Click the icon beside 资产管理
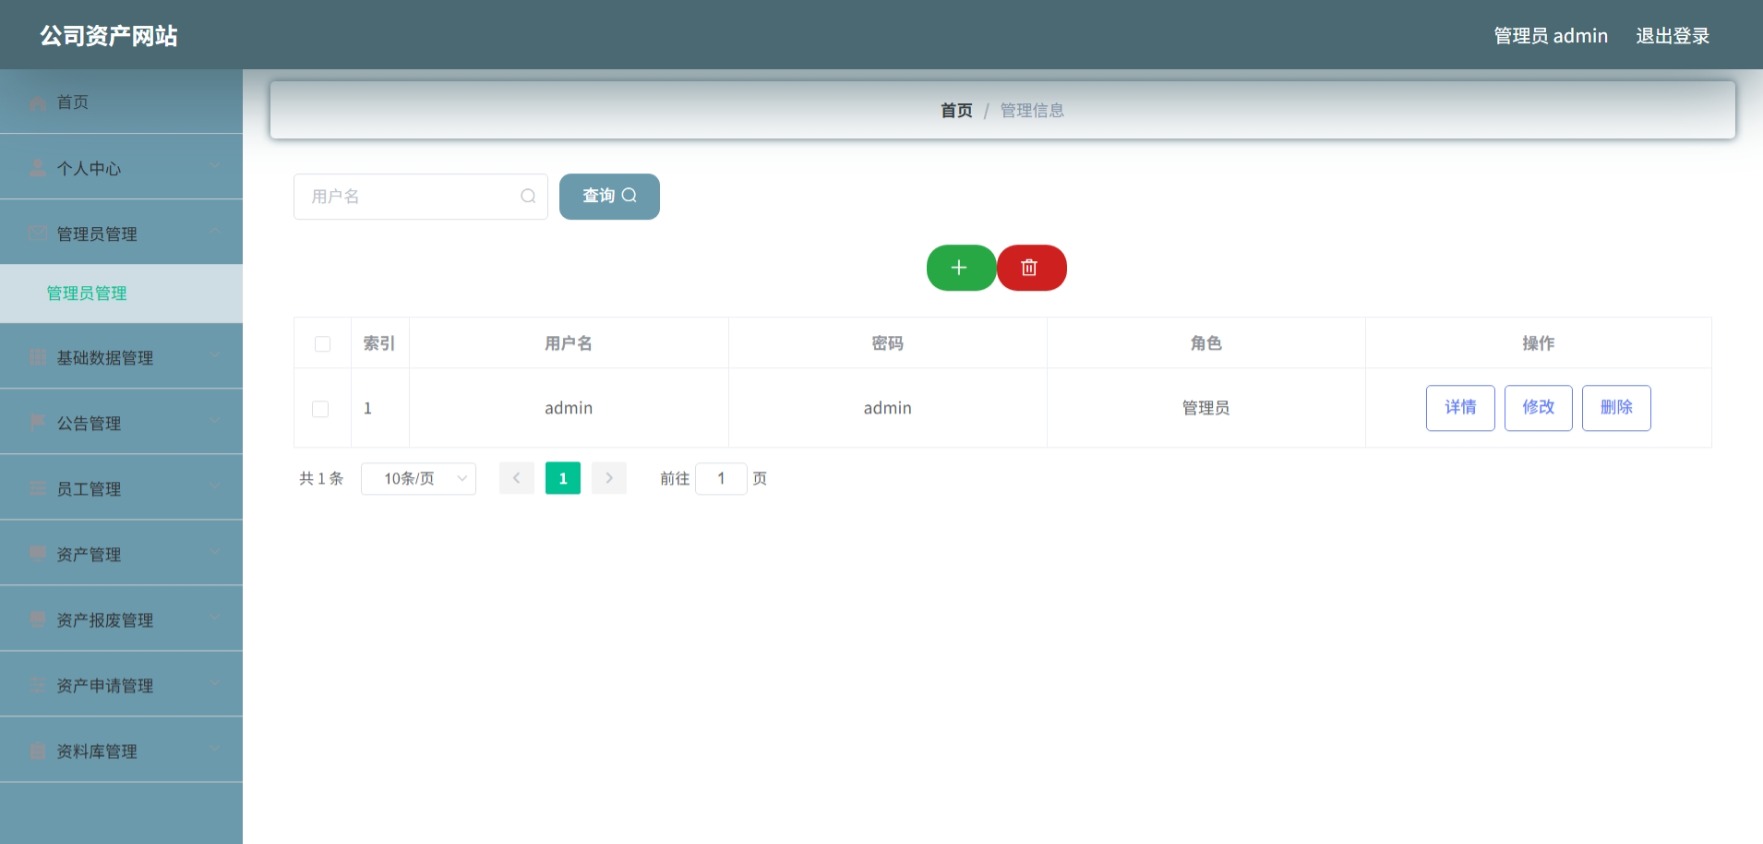1763x844 pixels. pos(38,553)
